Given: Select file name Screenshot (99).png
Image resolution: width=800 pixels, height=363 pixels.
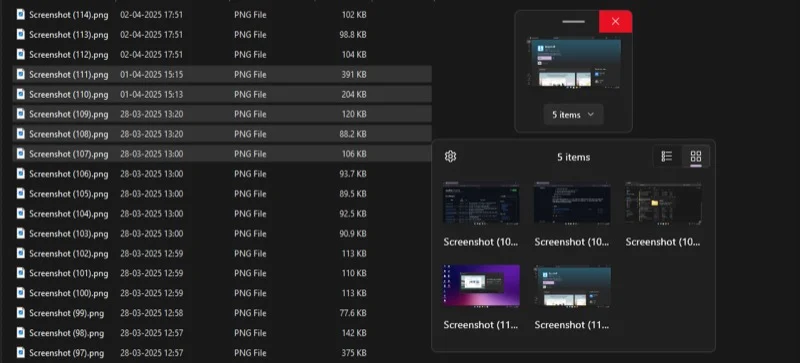Looking at the screenshot, I should [x=66, y=313].
